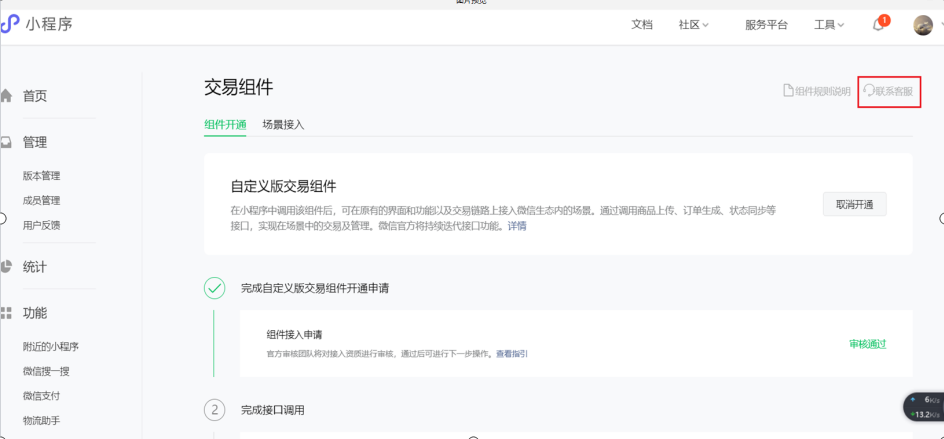This screenshot has width=944, height=439.
Task: Open 微信搜一搜 in the sidebar
Action: (x=46, y=372)
